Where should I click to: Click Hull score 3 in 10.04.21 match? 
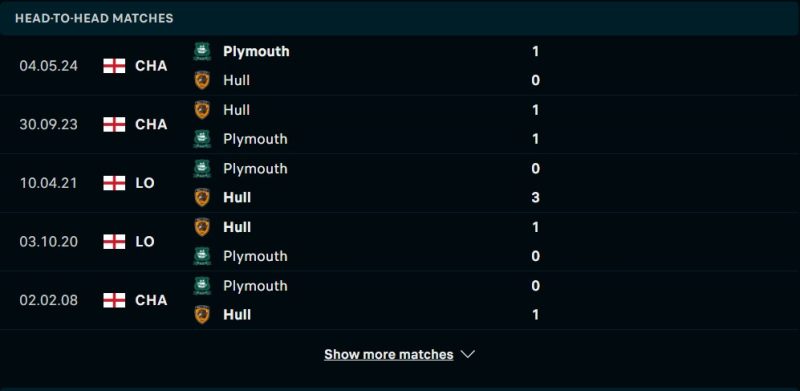coord(535,198)
